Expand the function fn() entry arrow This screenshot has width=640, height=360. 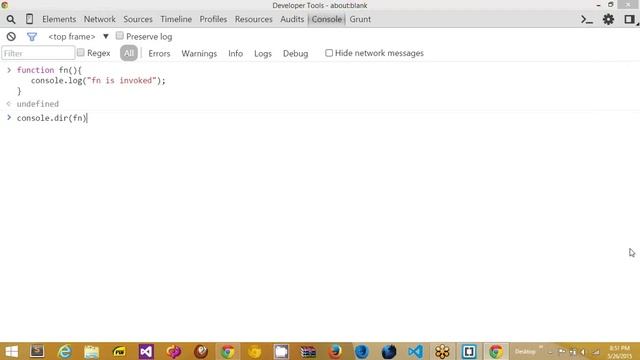point(9,70)
